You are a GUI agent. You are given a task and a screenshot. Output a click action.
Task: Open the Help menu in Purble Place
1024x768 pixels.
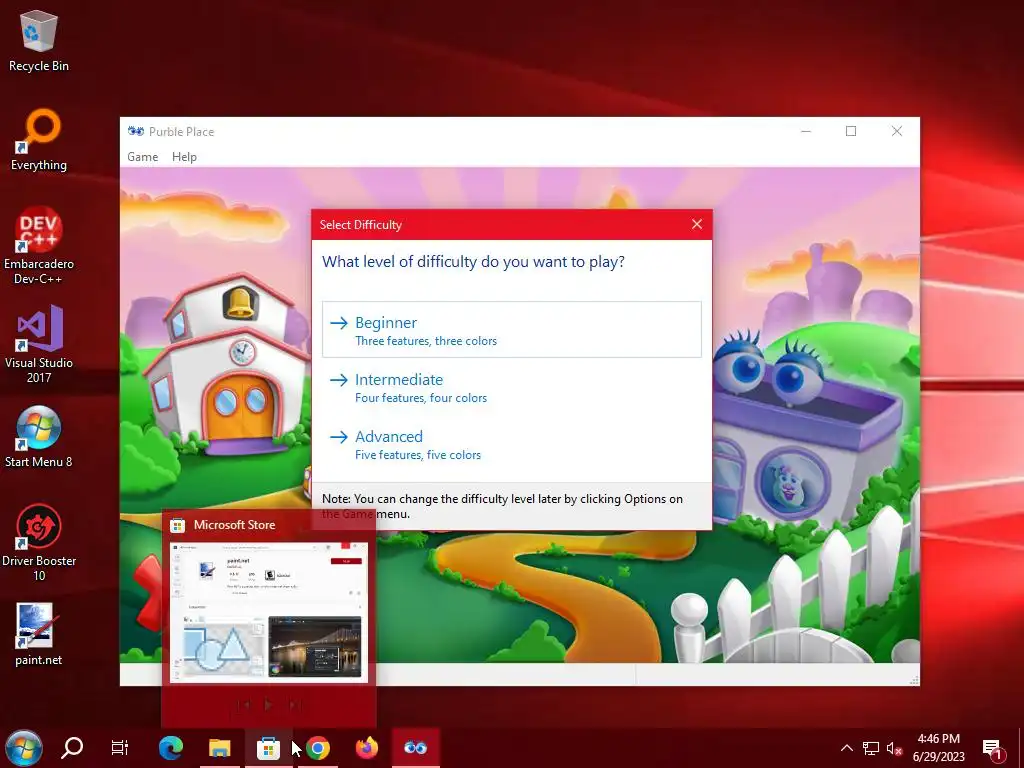[x=184, y=157]
